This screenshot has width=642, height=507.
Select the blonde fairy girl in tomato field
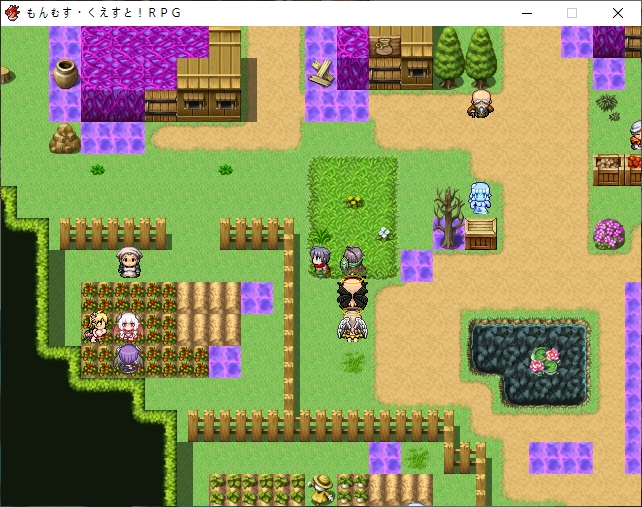(97, 327)
